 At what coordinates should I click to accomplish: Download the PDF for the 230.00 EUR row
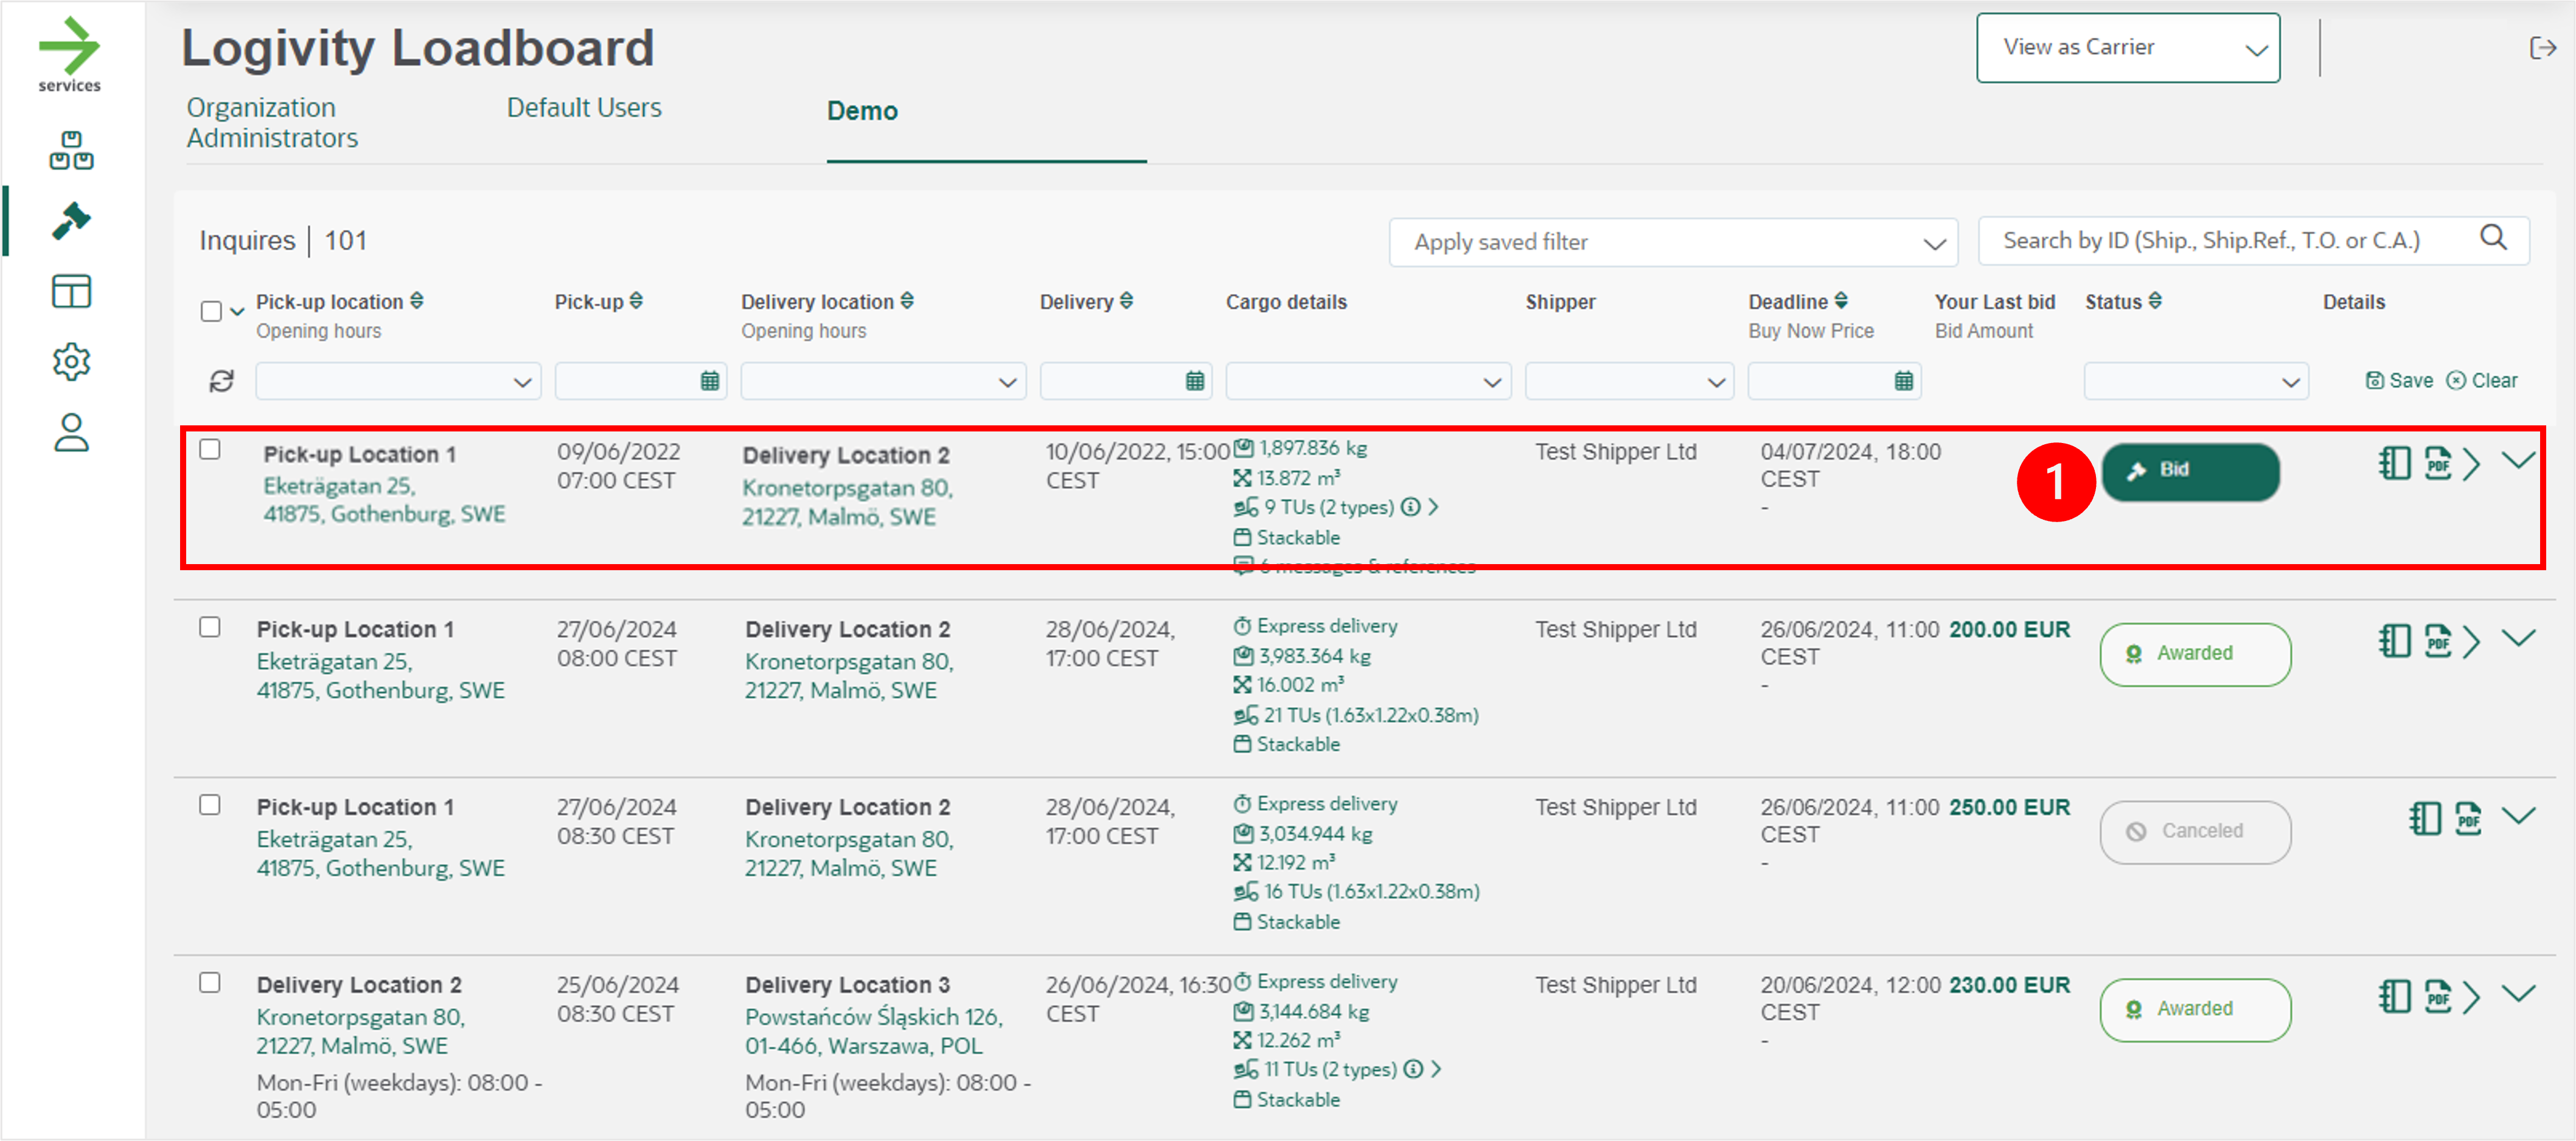[x=2438, y=997]
